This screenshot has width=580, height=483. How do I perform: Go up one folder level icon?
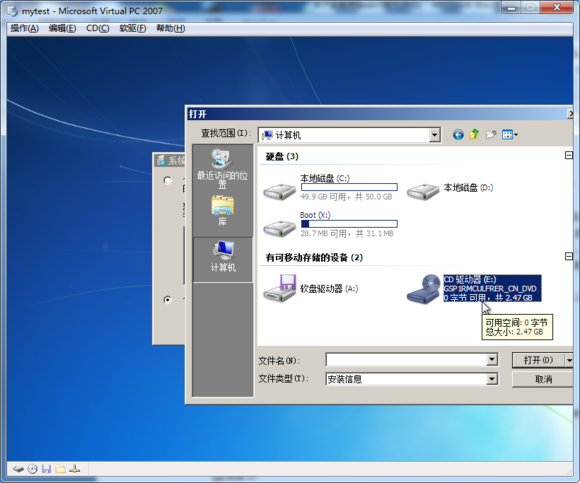[x=474, y=135]
